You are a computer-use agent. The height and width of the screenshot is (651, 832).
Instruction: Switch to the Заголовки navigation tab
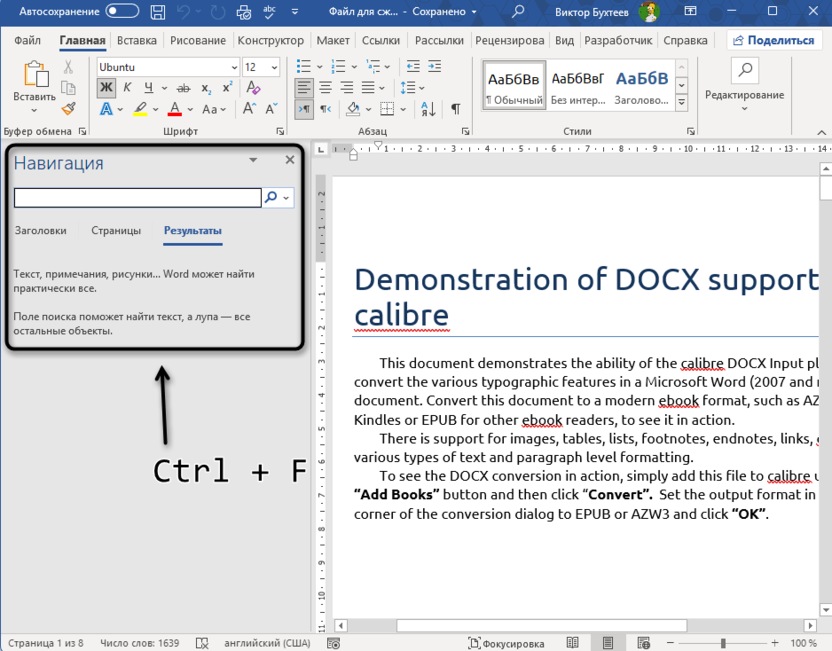pyautogui.click(x=40, y=230)
